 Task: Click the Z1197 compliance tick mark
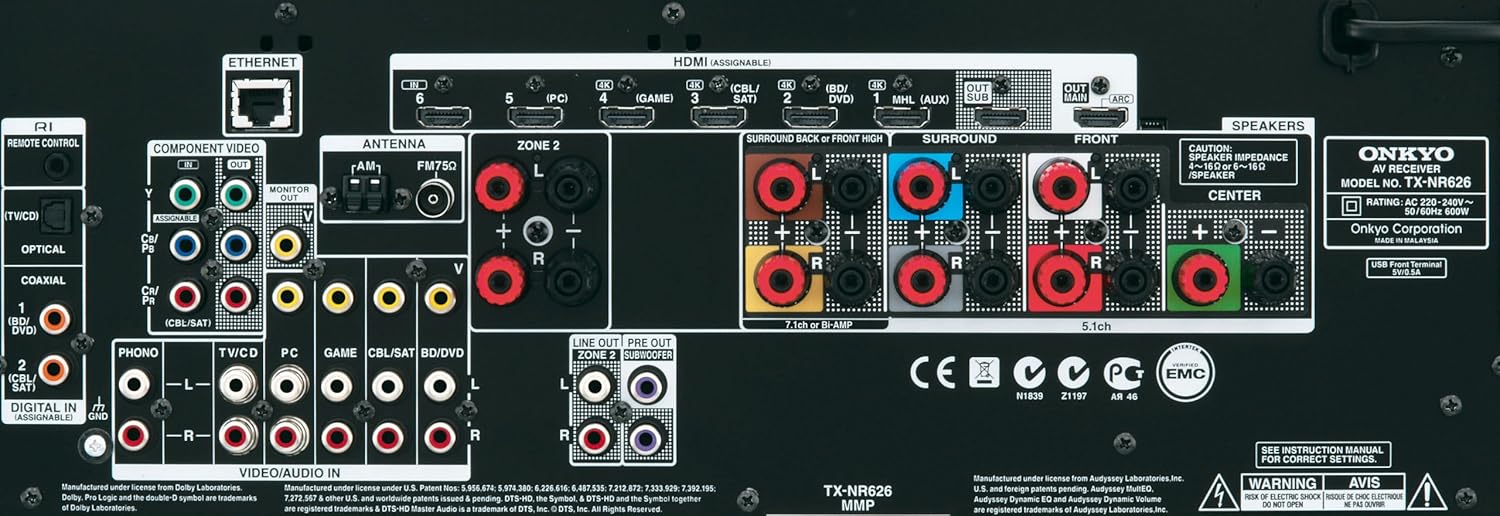(x=1074, y=373)
